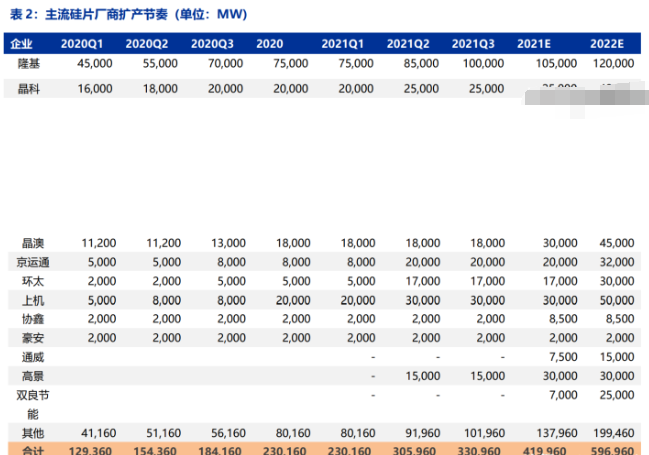Screen dimensions: 649x455
Task: Select 合计 2022E total 596,960
Action: tap(612, 450)
